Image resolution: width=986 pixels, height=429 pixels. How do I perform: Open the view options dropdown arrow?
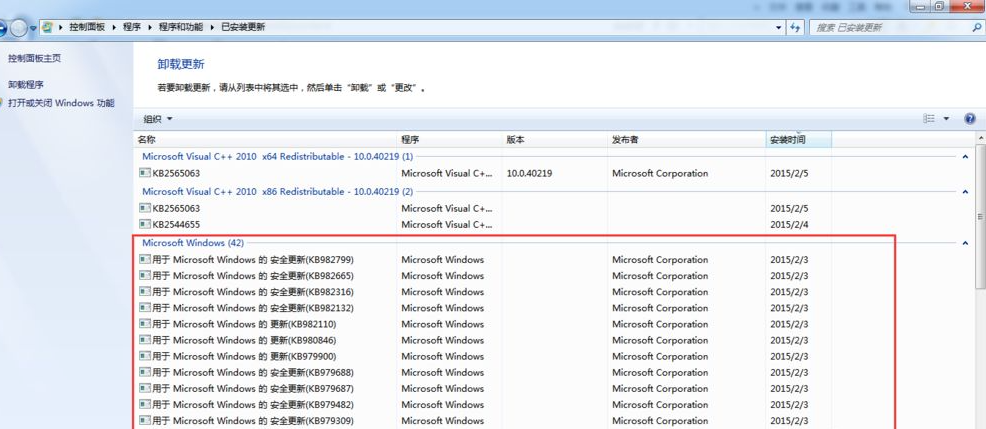[x=946, y=118]
